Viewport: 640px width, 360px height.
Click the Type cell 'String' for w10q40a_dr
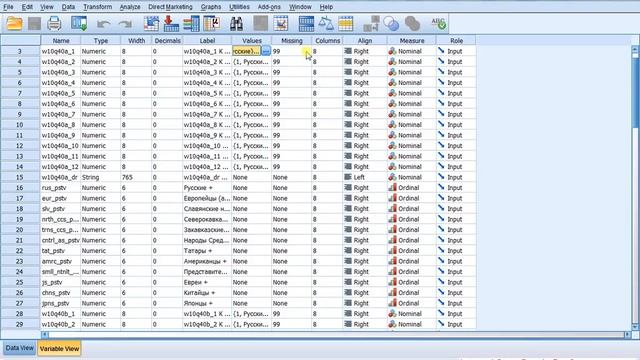click(x=100, y=177)
